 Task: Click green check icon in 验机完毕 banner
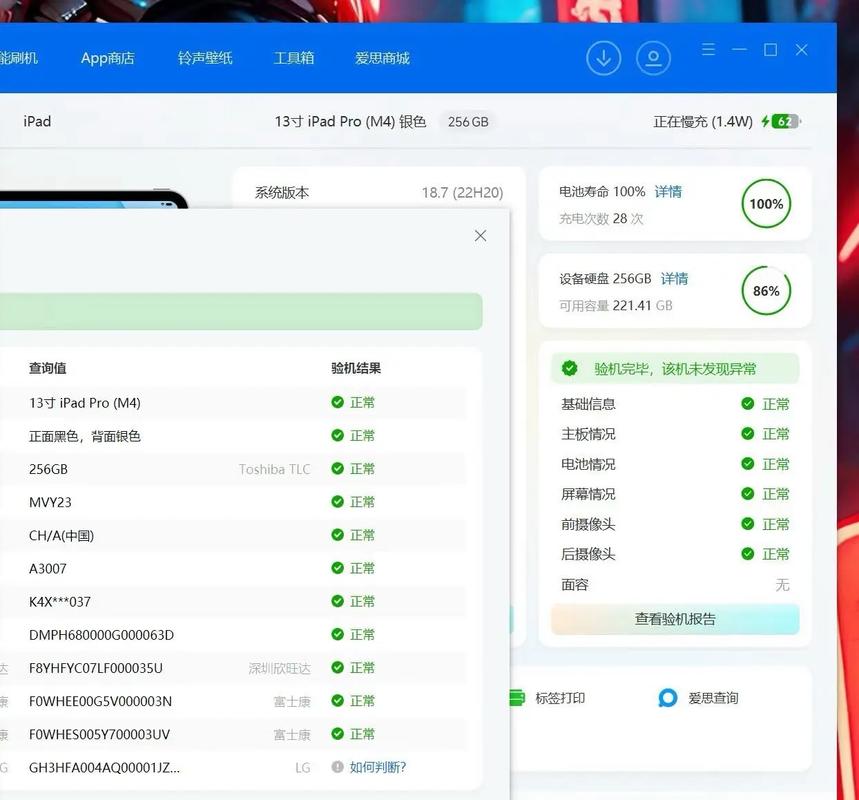pos(570,368)
